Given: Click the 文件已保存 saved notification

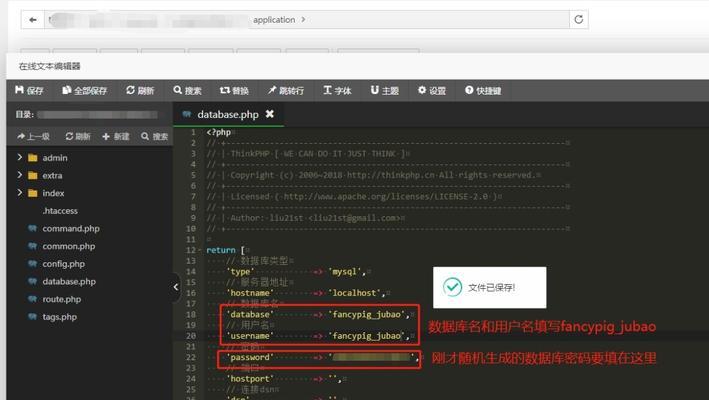Looking at the screenshot, I should click(x=490, y=287).
